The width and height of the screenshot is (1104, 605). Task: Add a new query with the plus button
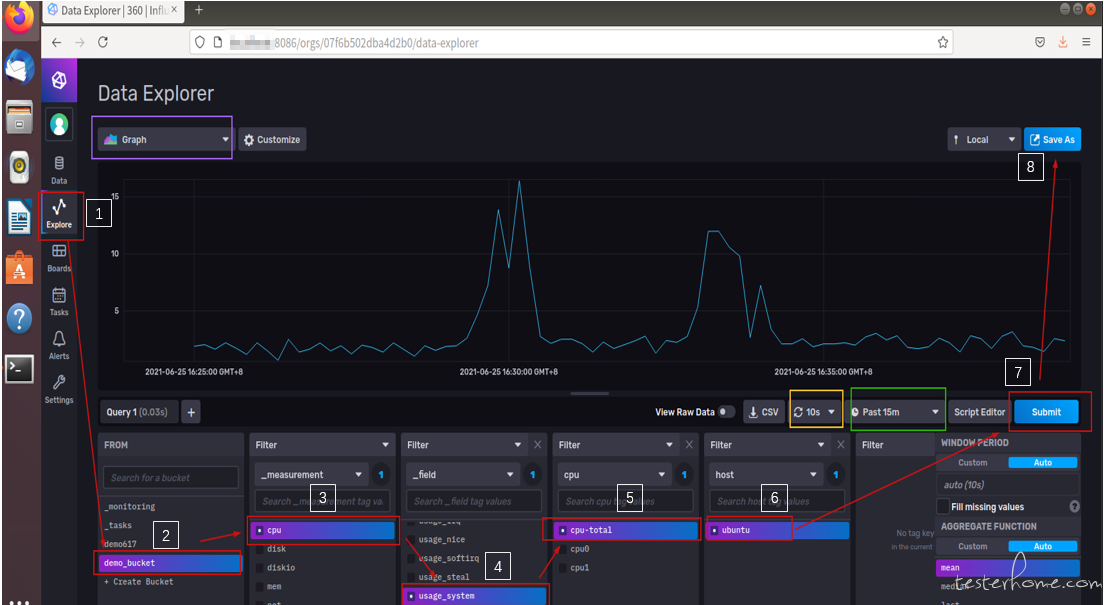pyautogui.click(x=191, y=412)
